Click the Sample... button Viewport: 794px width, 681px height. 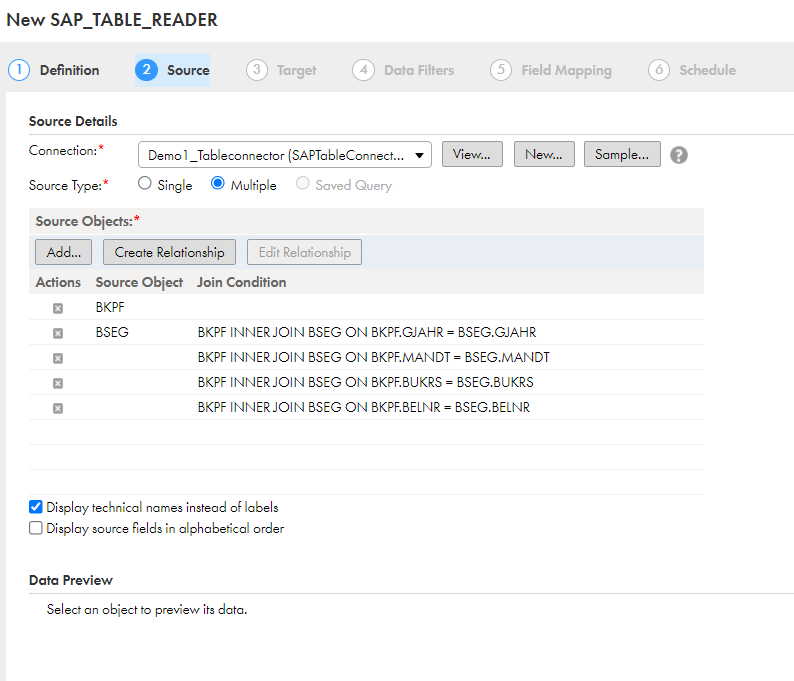tap(622, 154)
